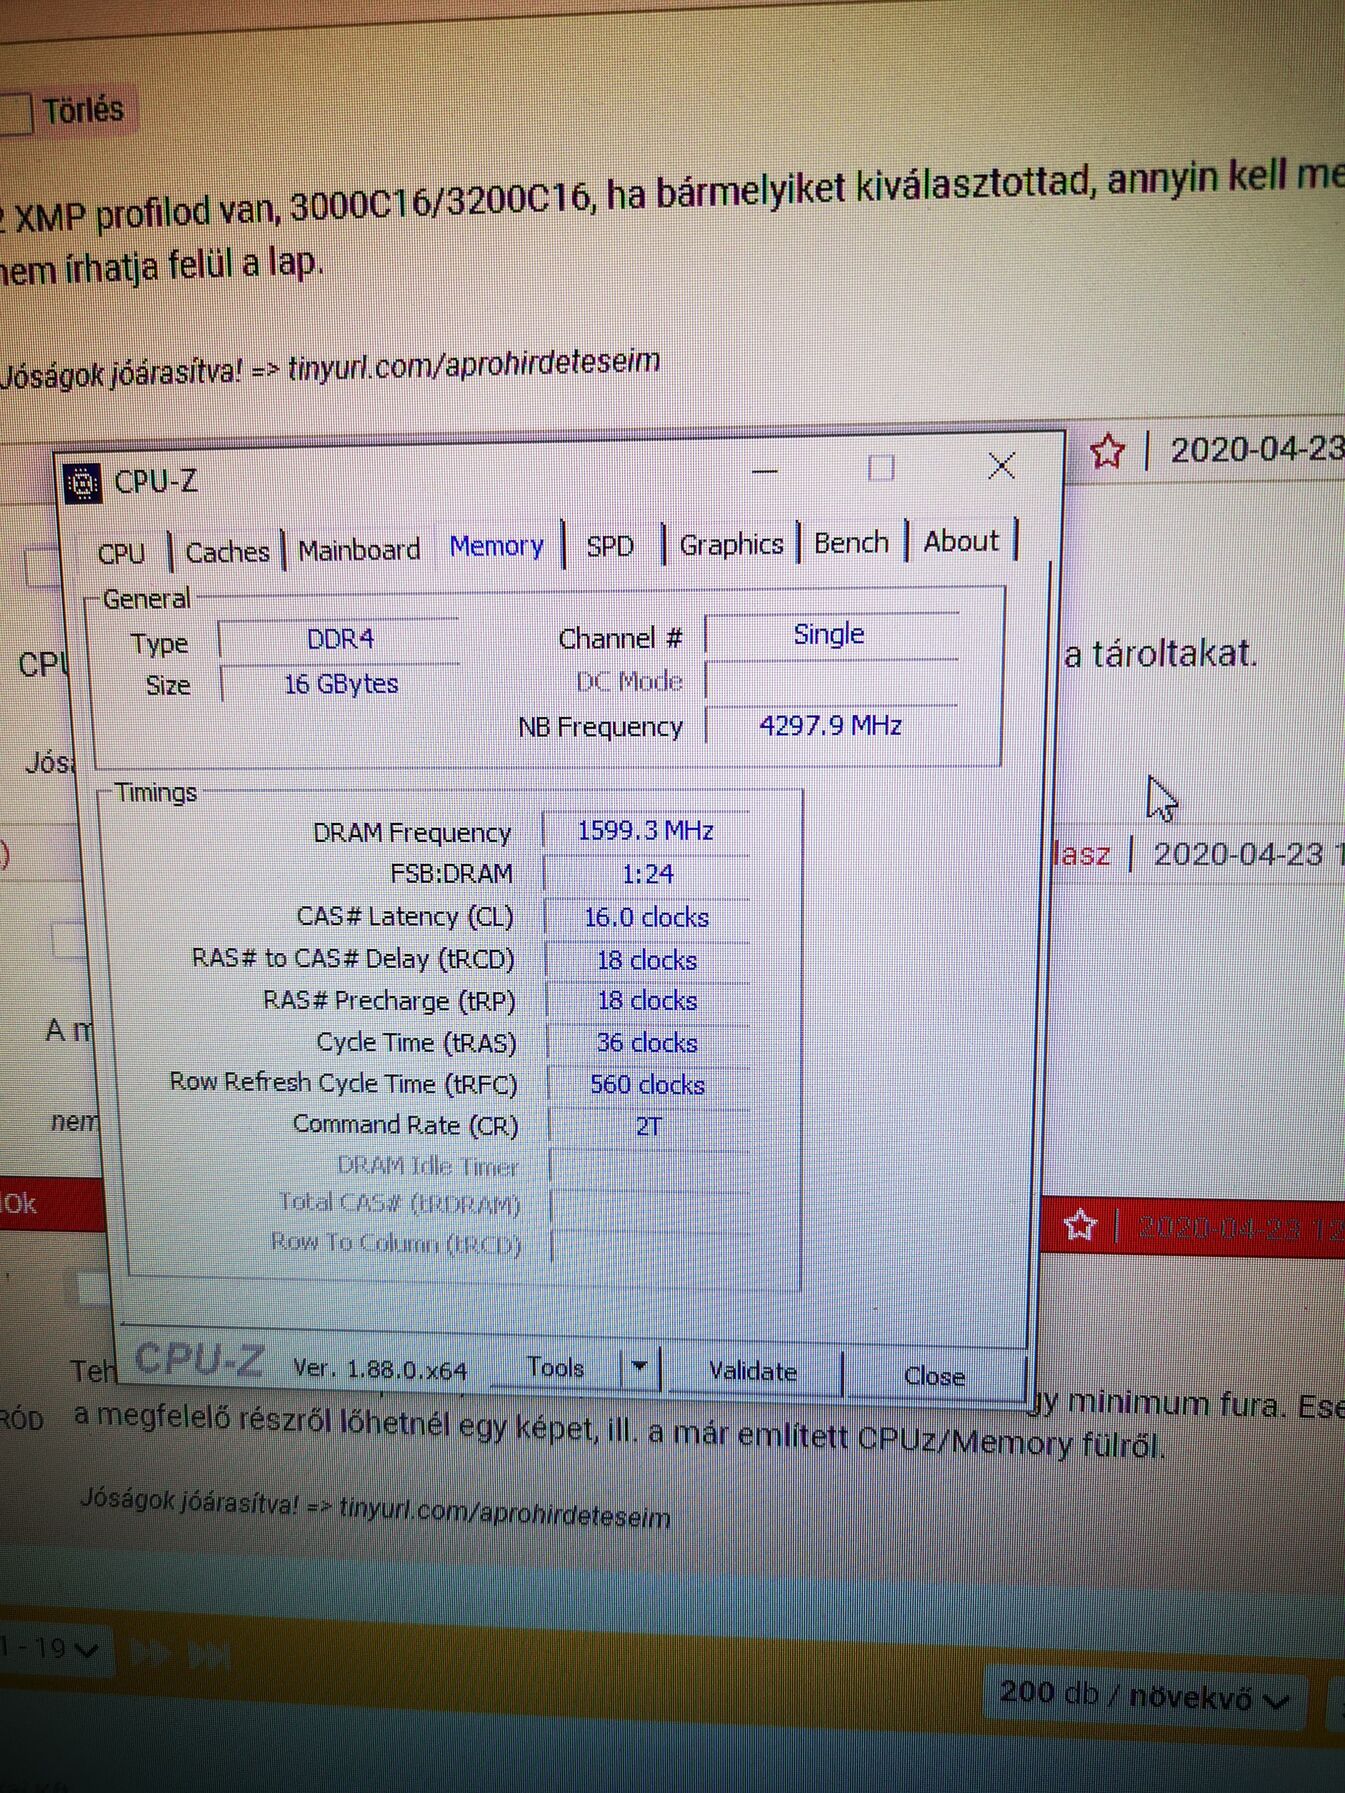Click the tRP 18 clocks value
This screenshot has width=1345, height=1793.
point(647,1001)
